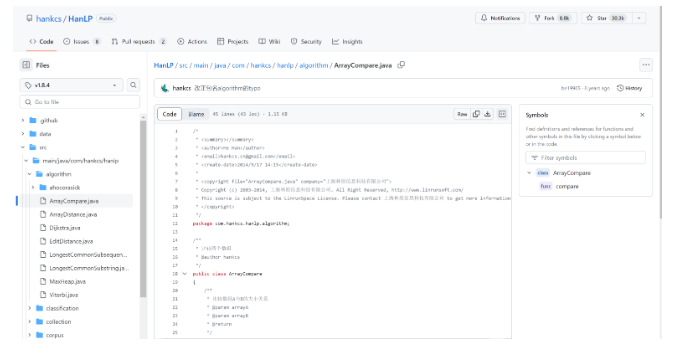Collapse the main/java/com/hankcs/hanlp folder
The image size is (673, 360).
26,160
